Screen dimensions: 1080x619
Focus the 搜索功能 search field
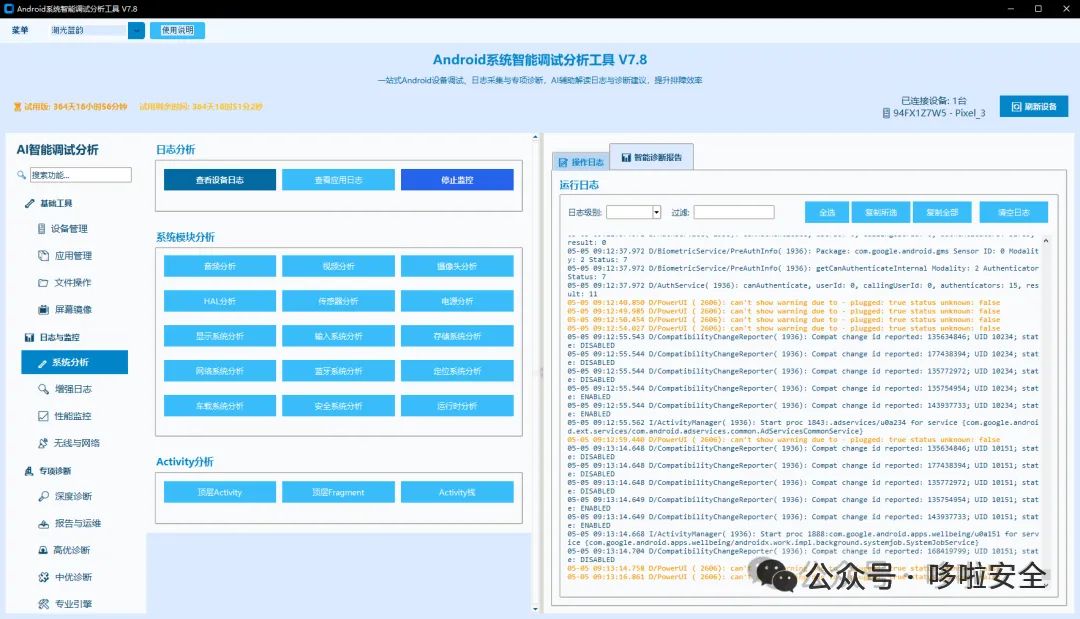click(81, 175)
